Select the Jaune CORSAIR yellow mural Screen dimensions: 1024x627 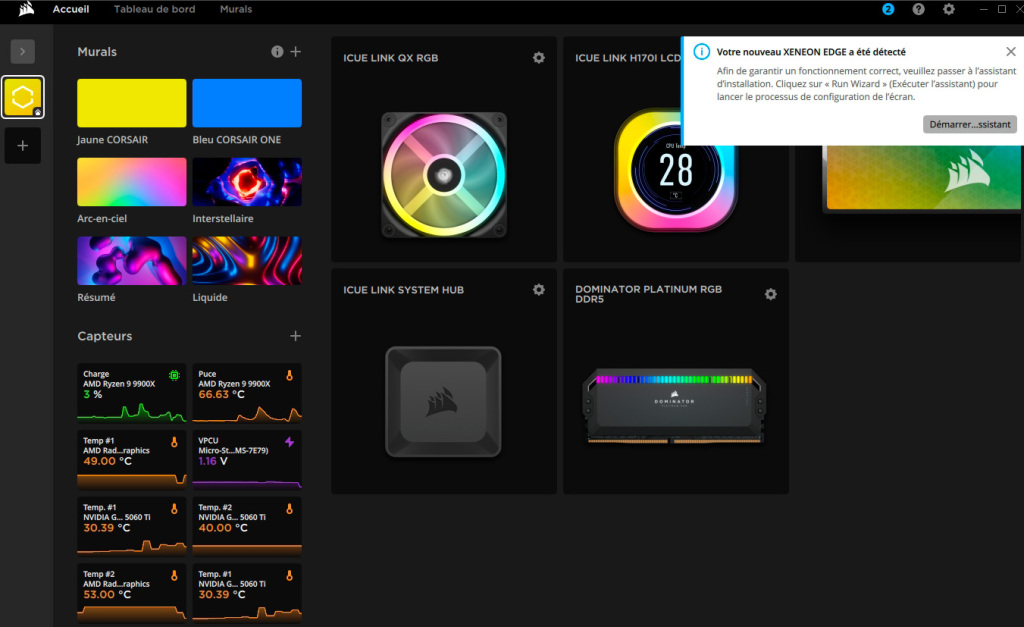tap(132, 103)
